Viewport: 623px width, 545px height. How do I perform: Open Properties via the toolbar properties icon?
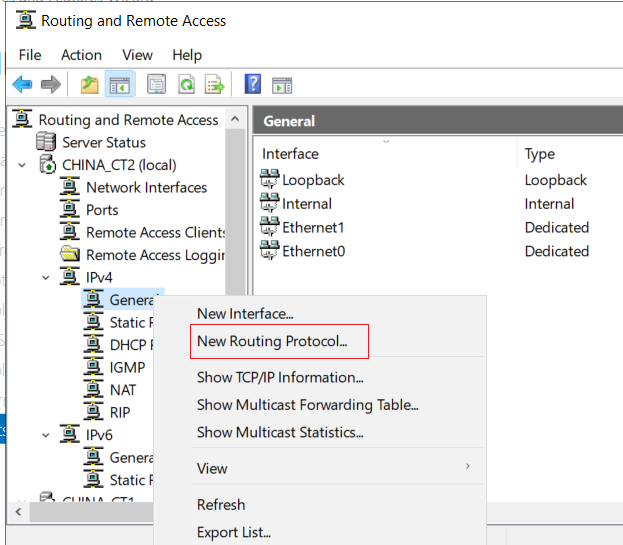point(157,85)
